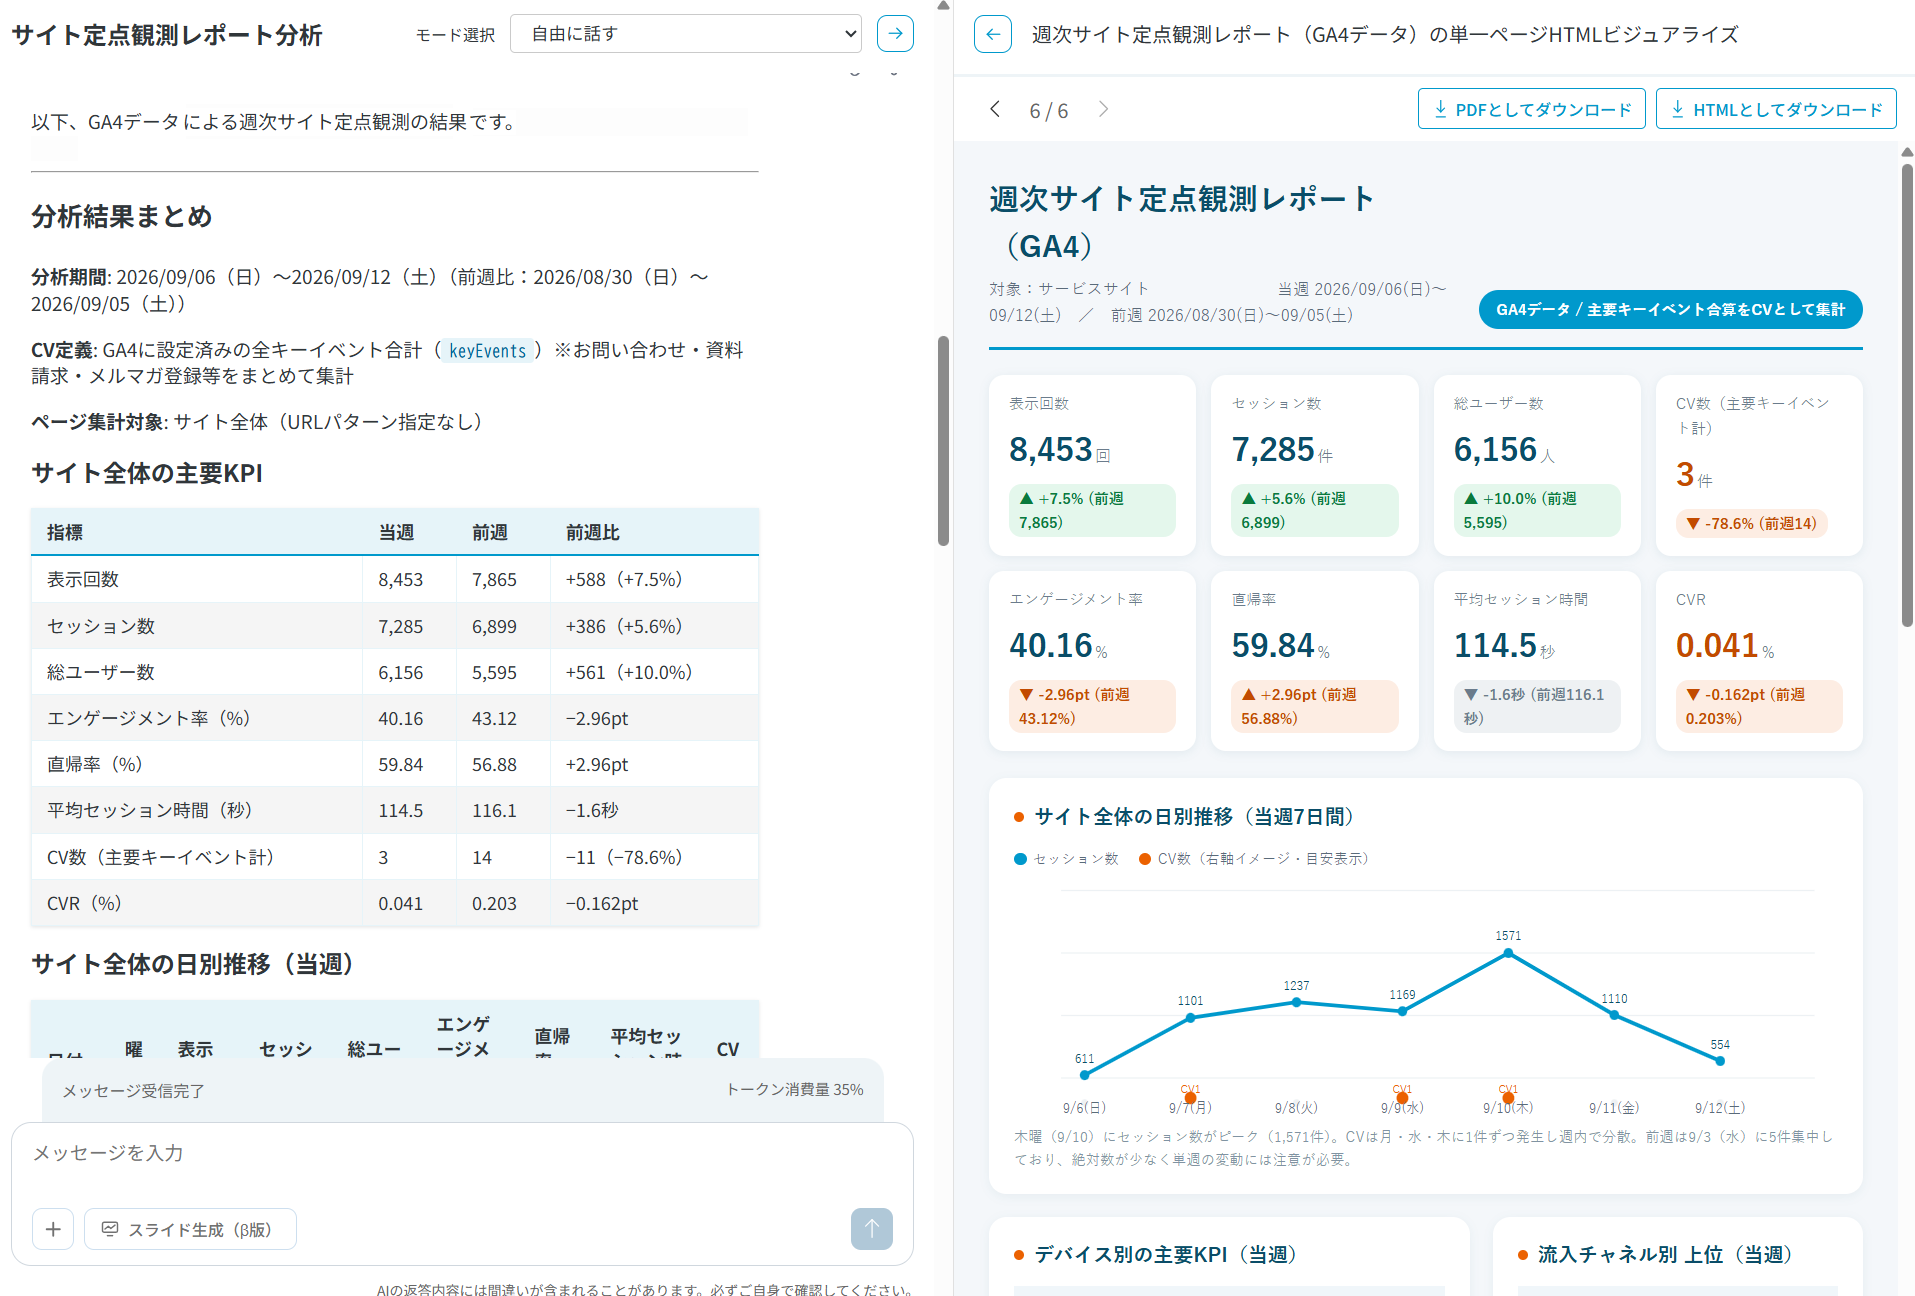Click the トークン消費量 35% status text

coord(795,1089)
